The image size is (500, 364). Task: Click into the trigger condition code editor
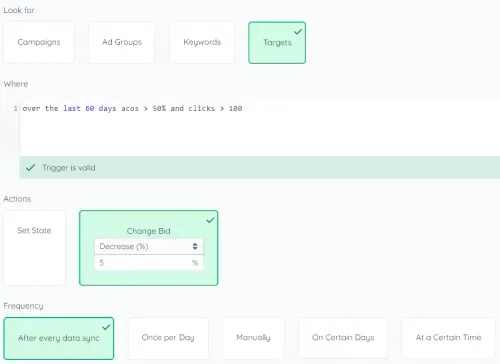pyautogui.click(x=260, y=128)
